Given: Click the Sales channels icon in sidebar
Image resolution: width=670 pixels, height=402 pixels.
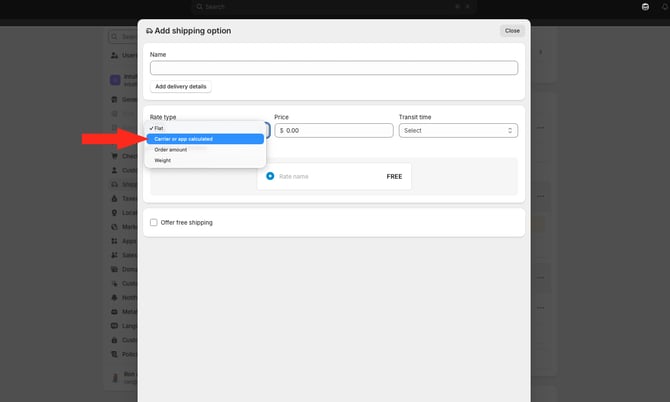Looking at the screenshot, I should pos(114,255).
